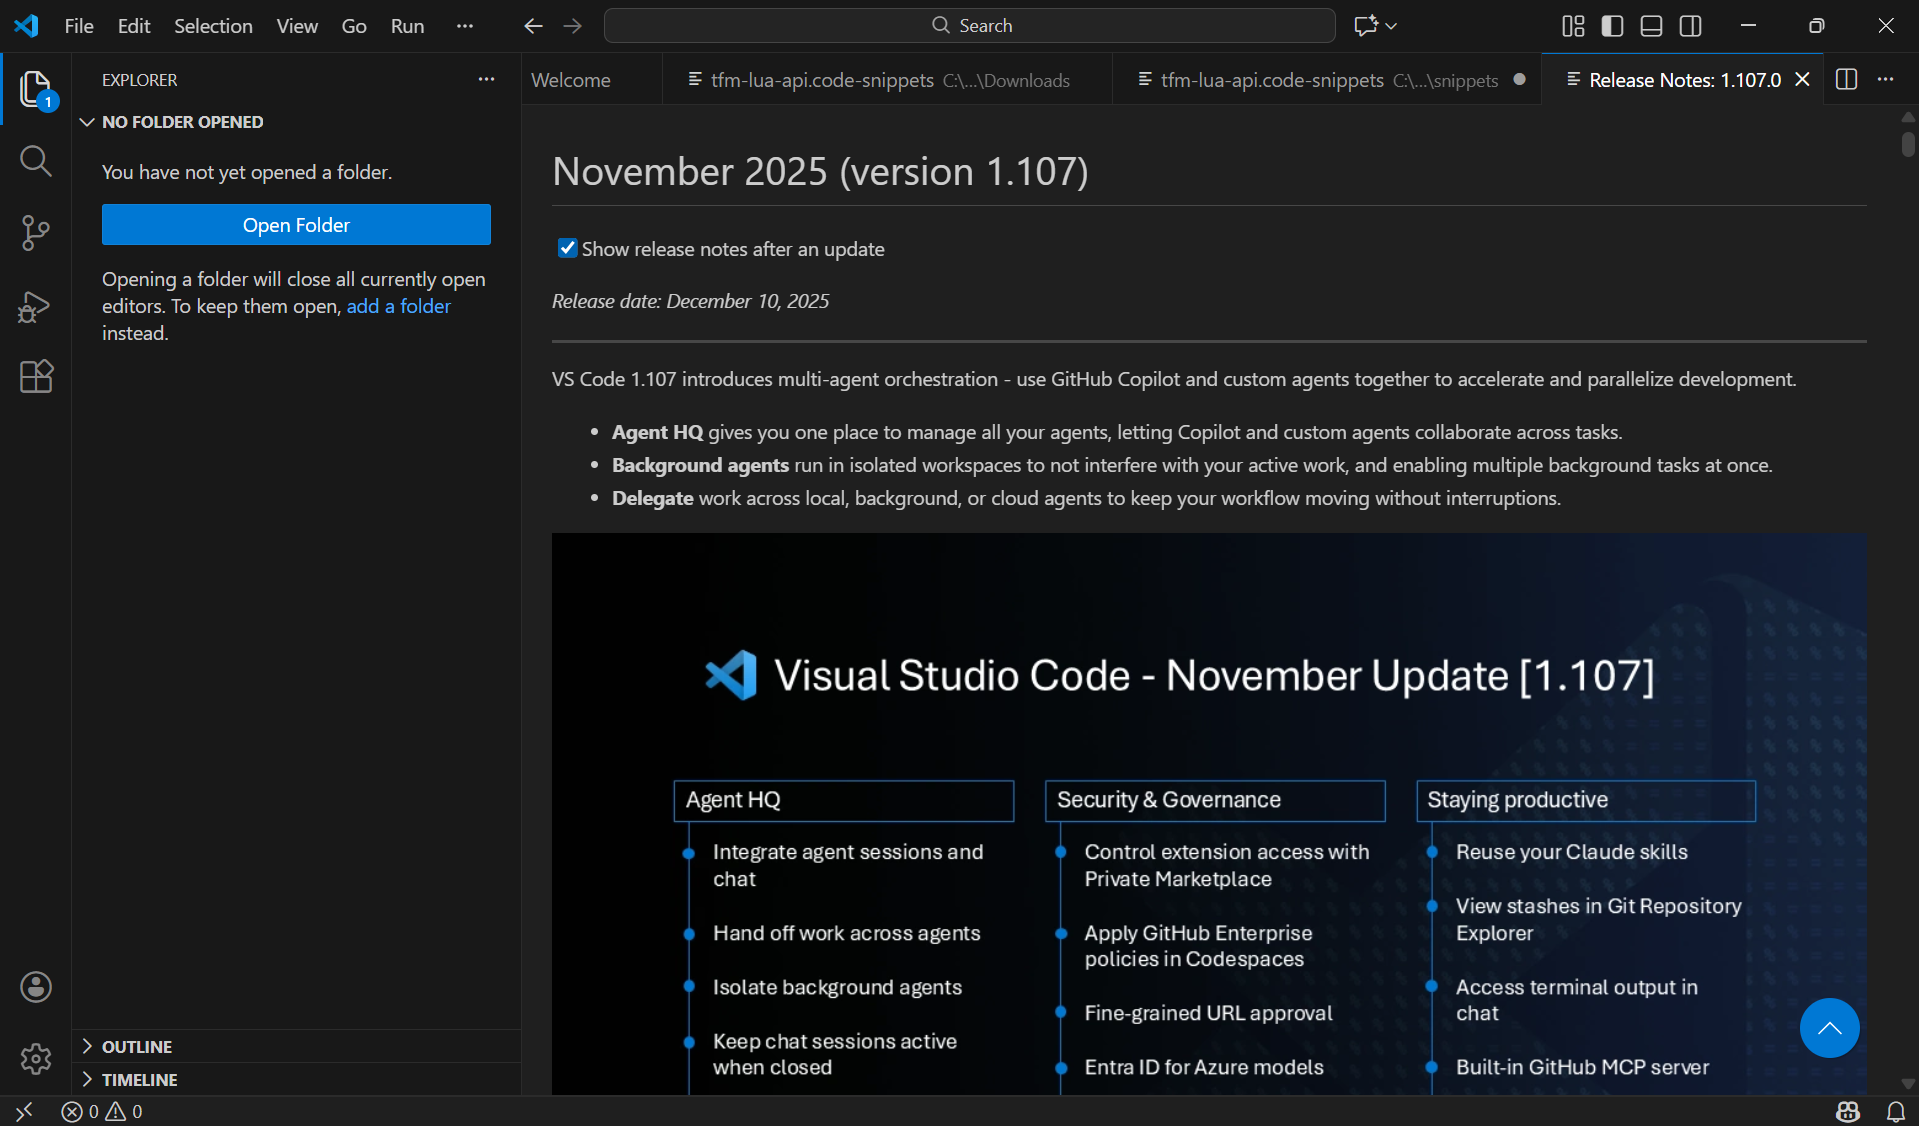Click the You have not yet opened a folder text
This screenshot has width=1919, height=1126.
247,172
